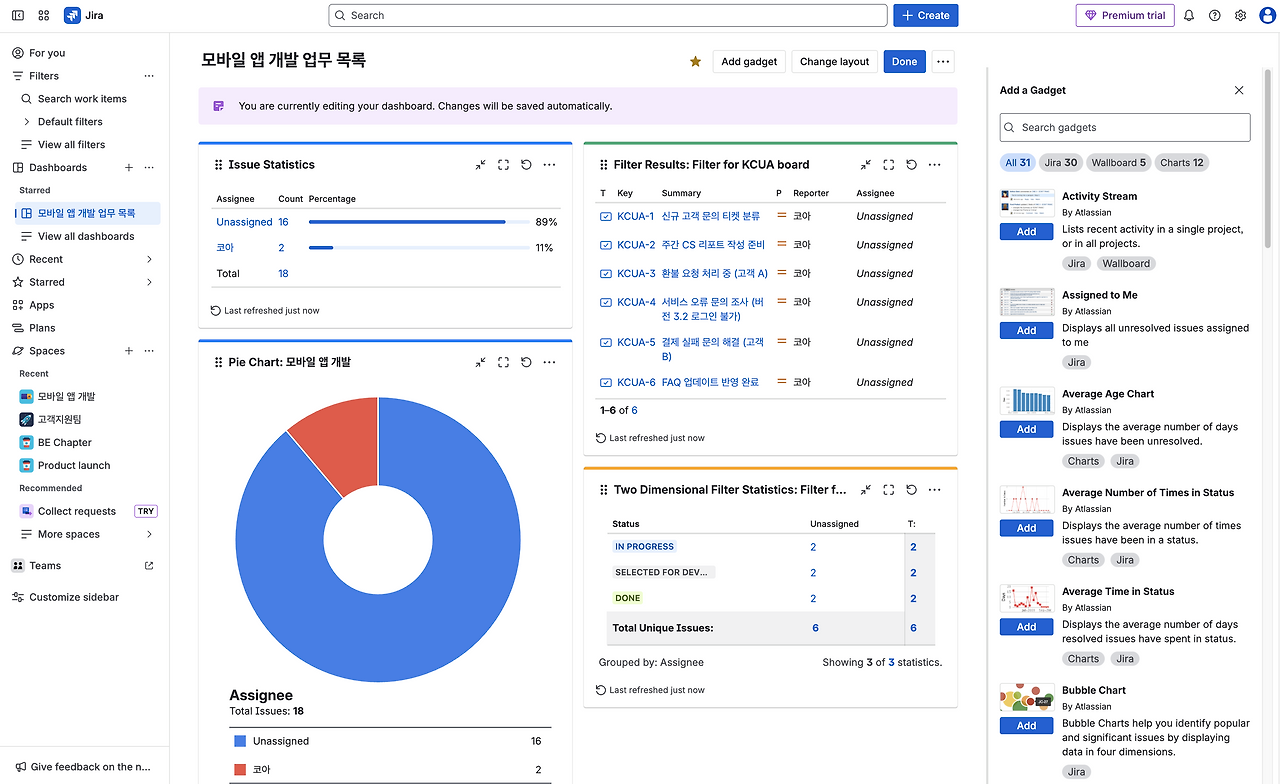The height and width of the screenshot is (784, 1280).
Task: Maximize the Pie Chart gadget
Action: 503,362
